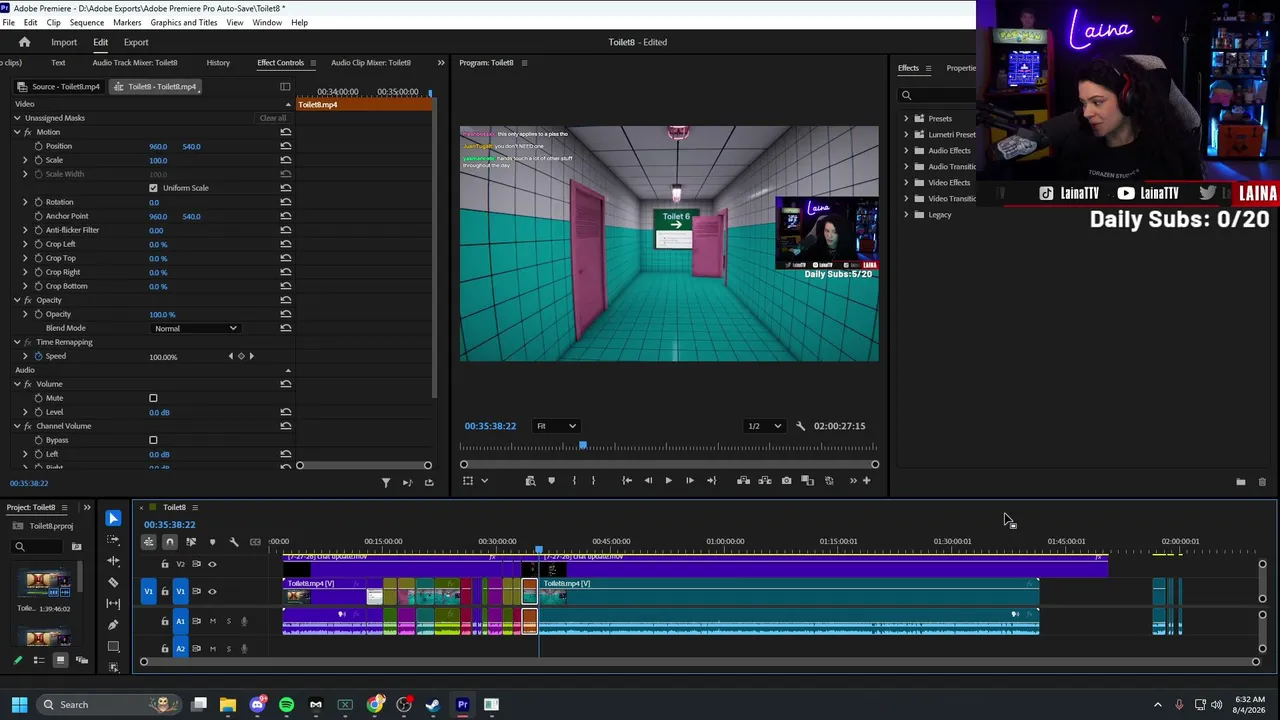Switch to the History tab
This screenshot has height=720, width=1280.
pyautogui.click(x=218, y=63)
